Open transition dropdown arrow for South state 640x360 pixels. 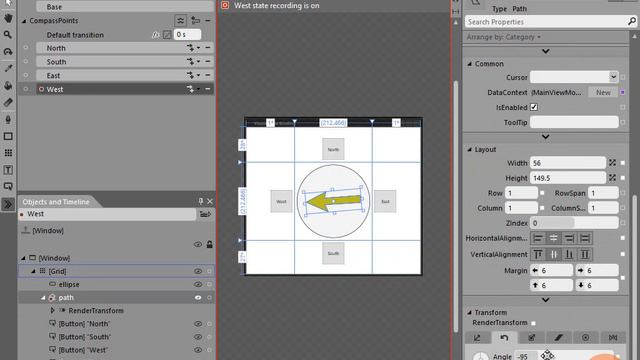[x=198, y=62]
